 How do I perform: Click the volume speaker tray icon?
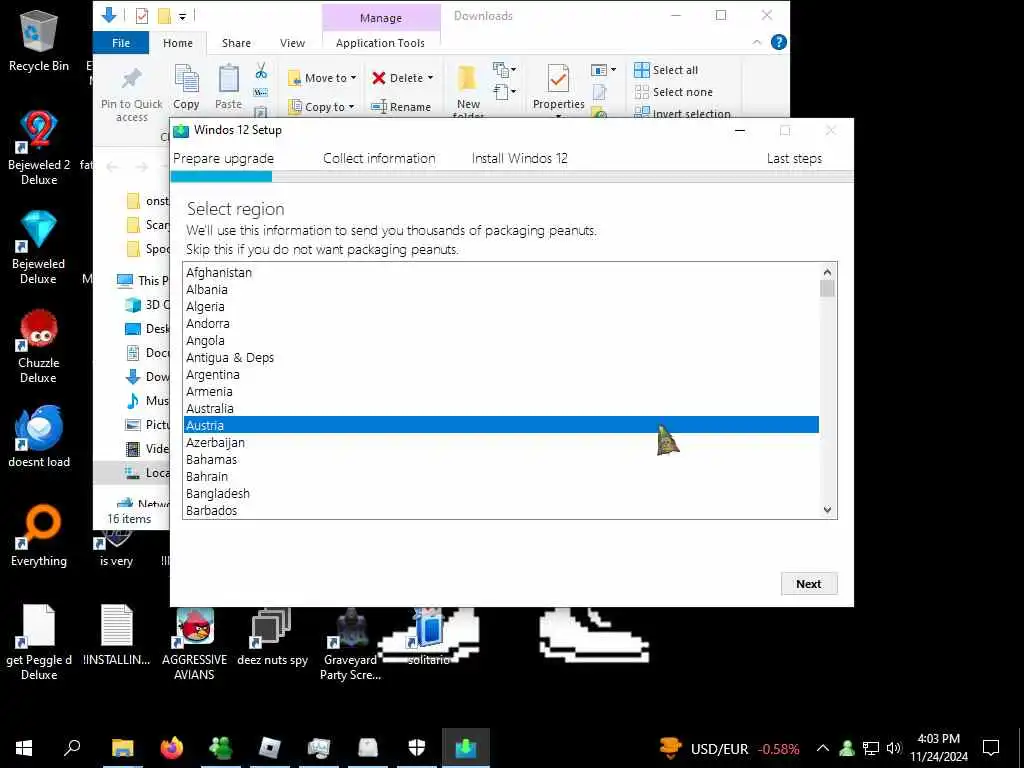[894, 748]
